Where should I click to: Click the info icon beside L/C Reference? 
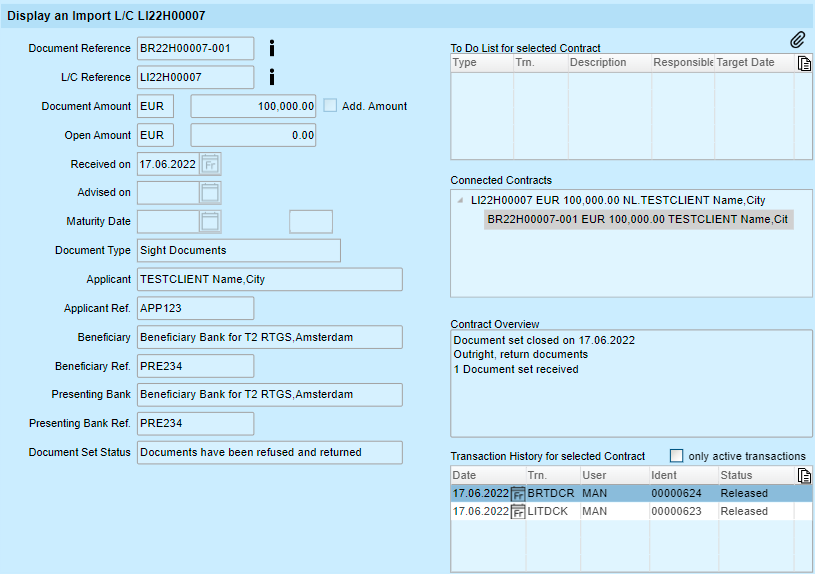click(x=272, y=77)
